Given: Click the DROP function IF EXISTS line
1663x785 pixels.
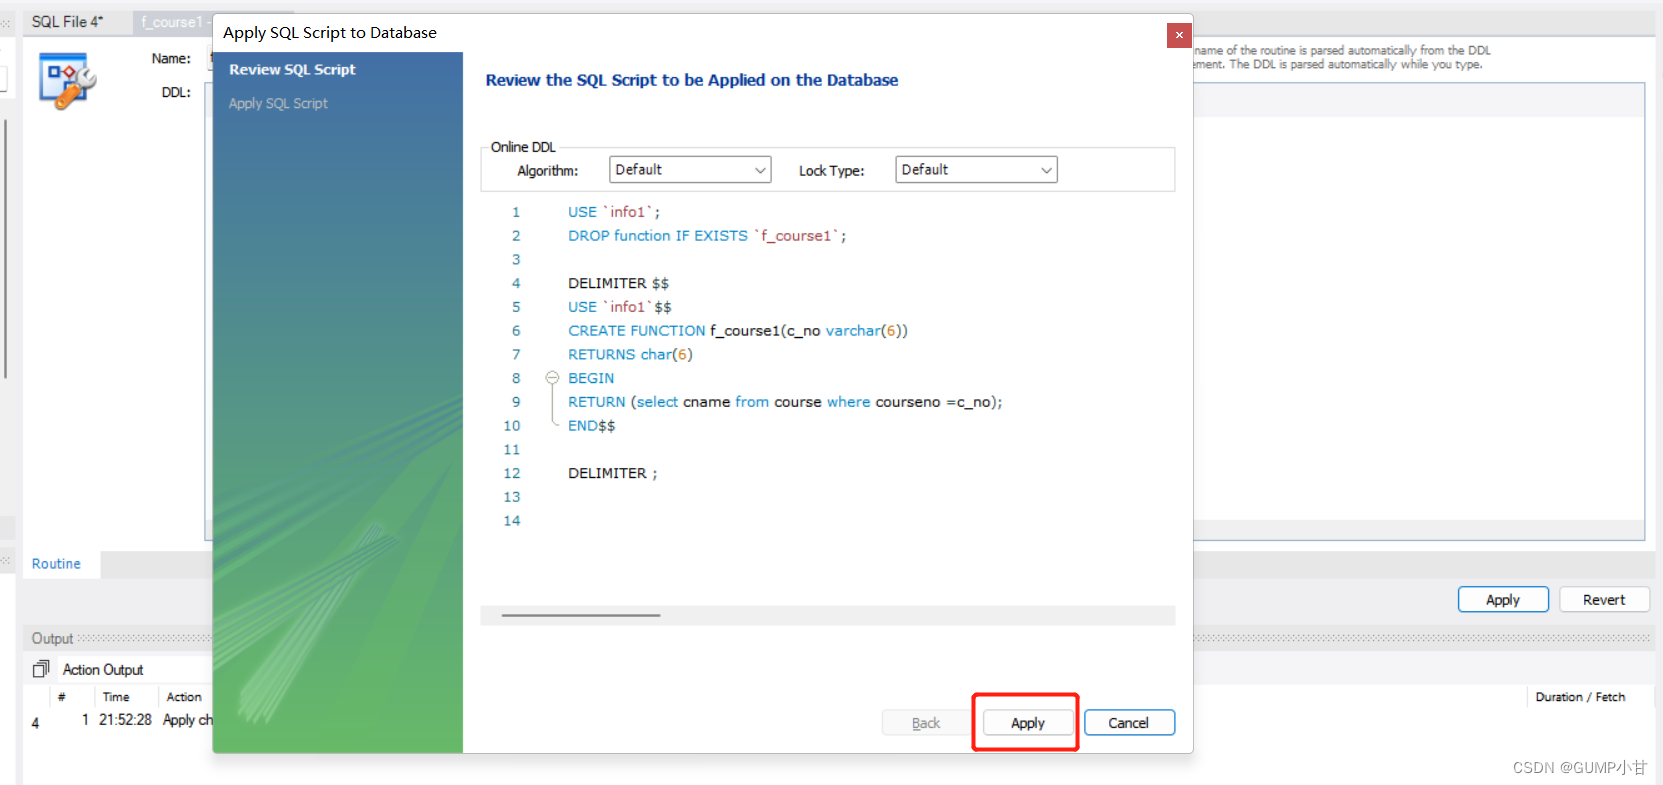Looking at the screenshot, I should [x=707, y=236].
